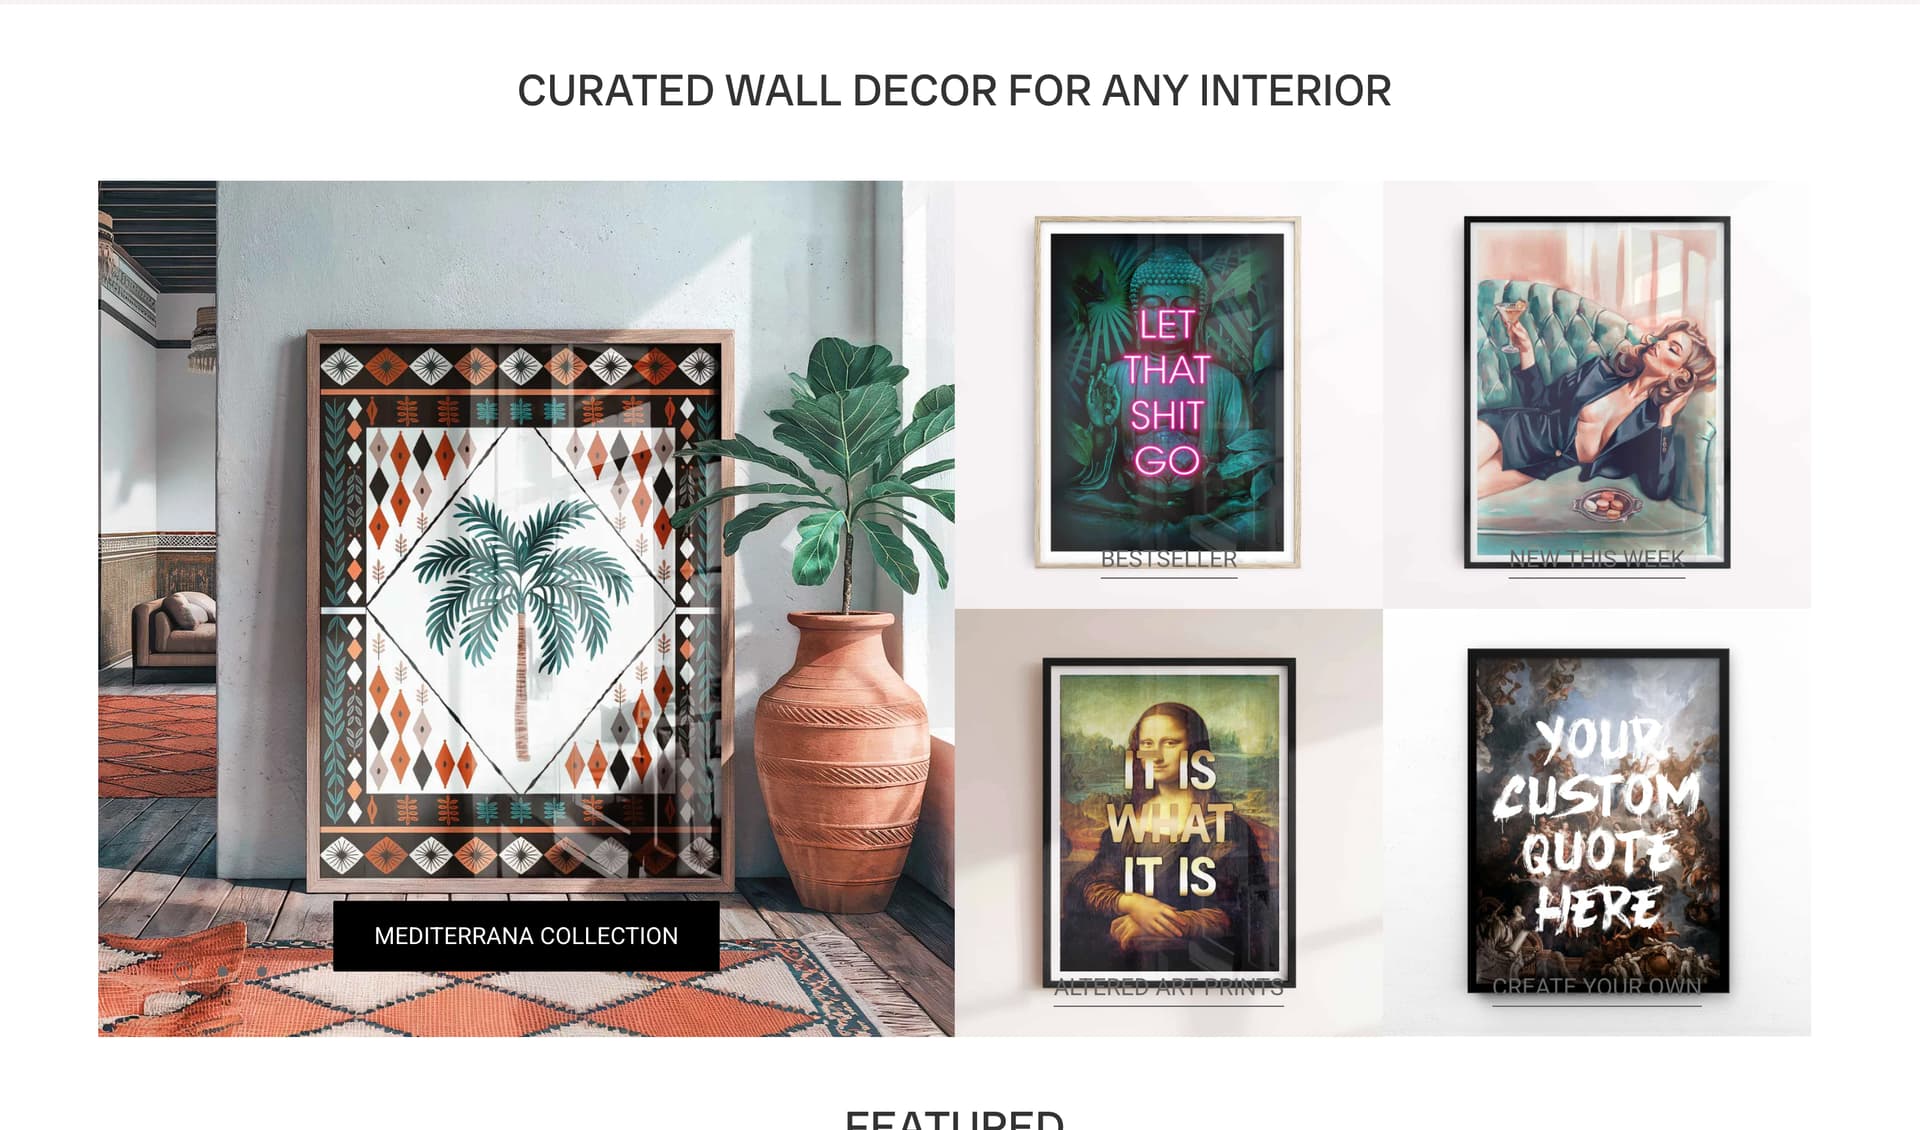Click the pink neon Let That text
This screenshot has width=1920, height=1130.
click(1167, 347)
